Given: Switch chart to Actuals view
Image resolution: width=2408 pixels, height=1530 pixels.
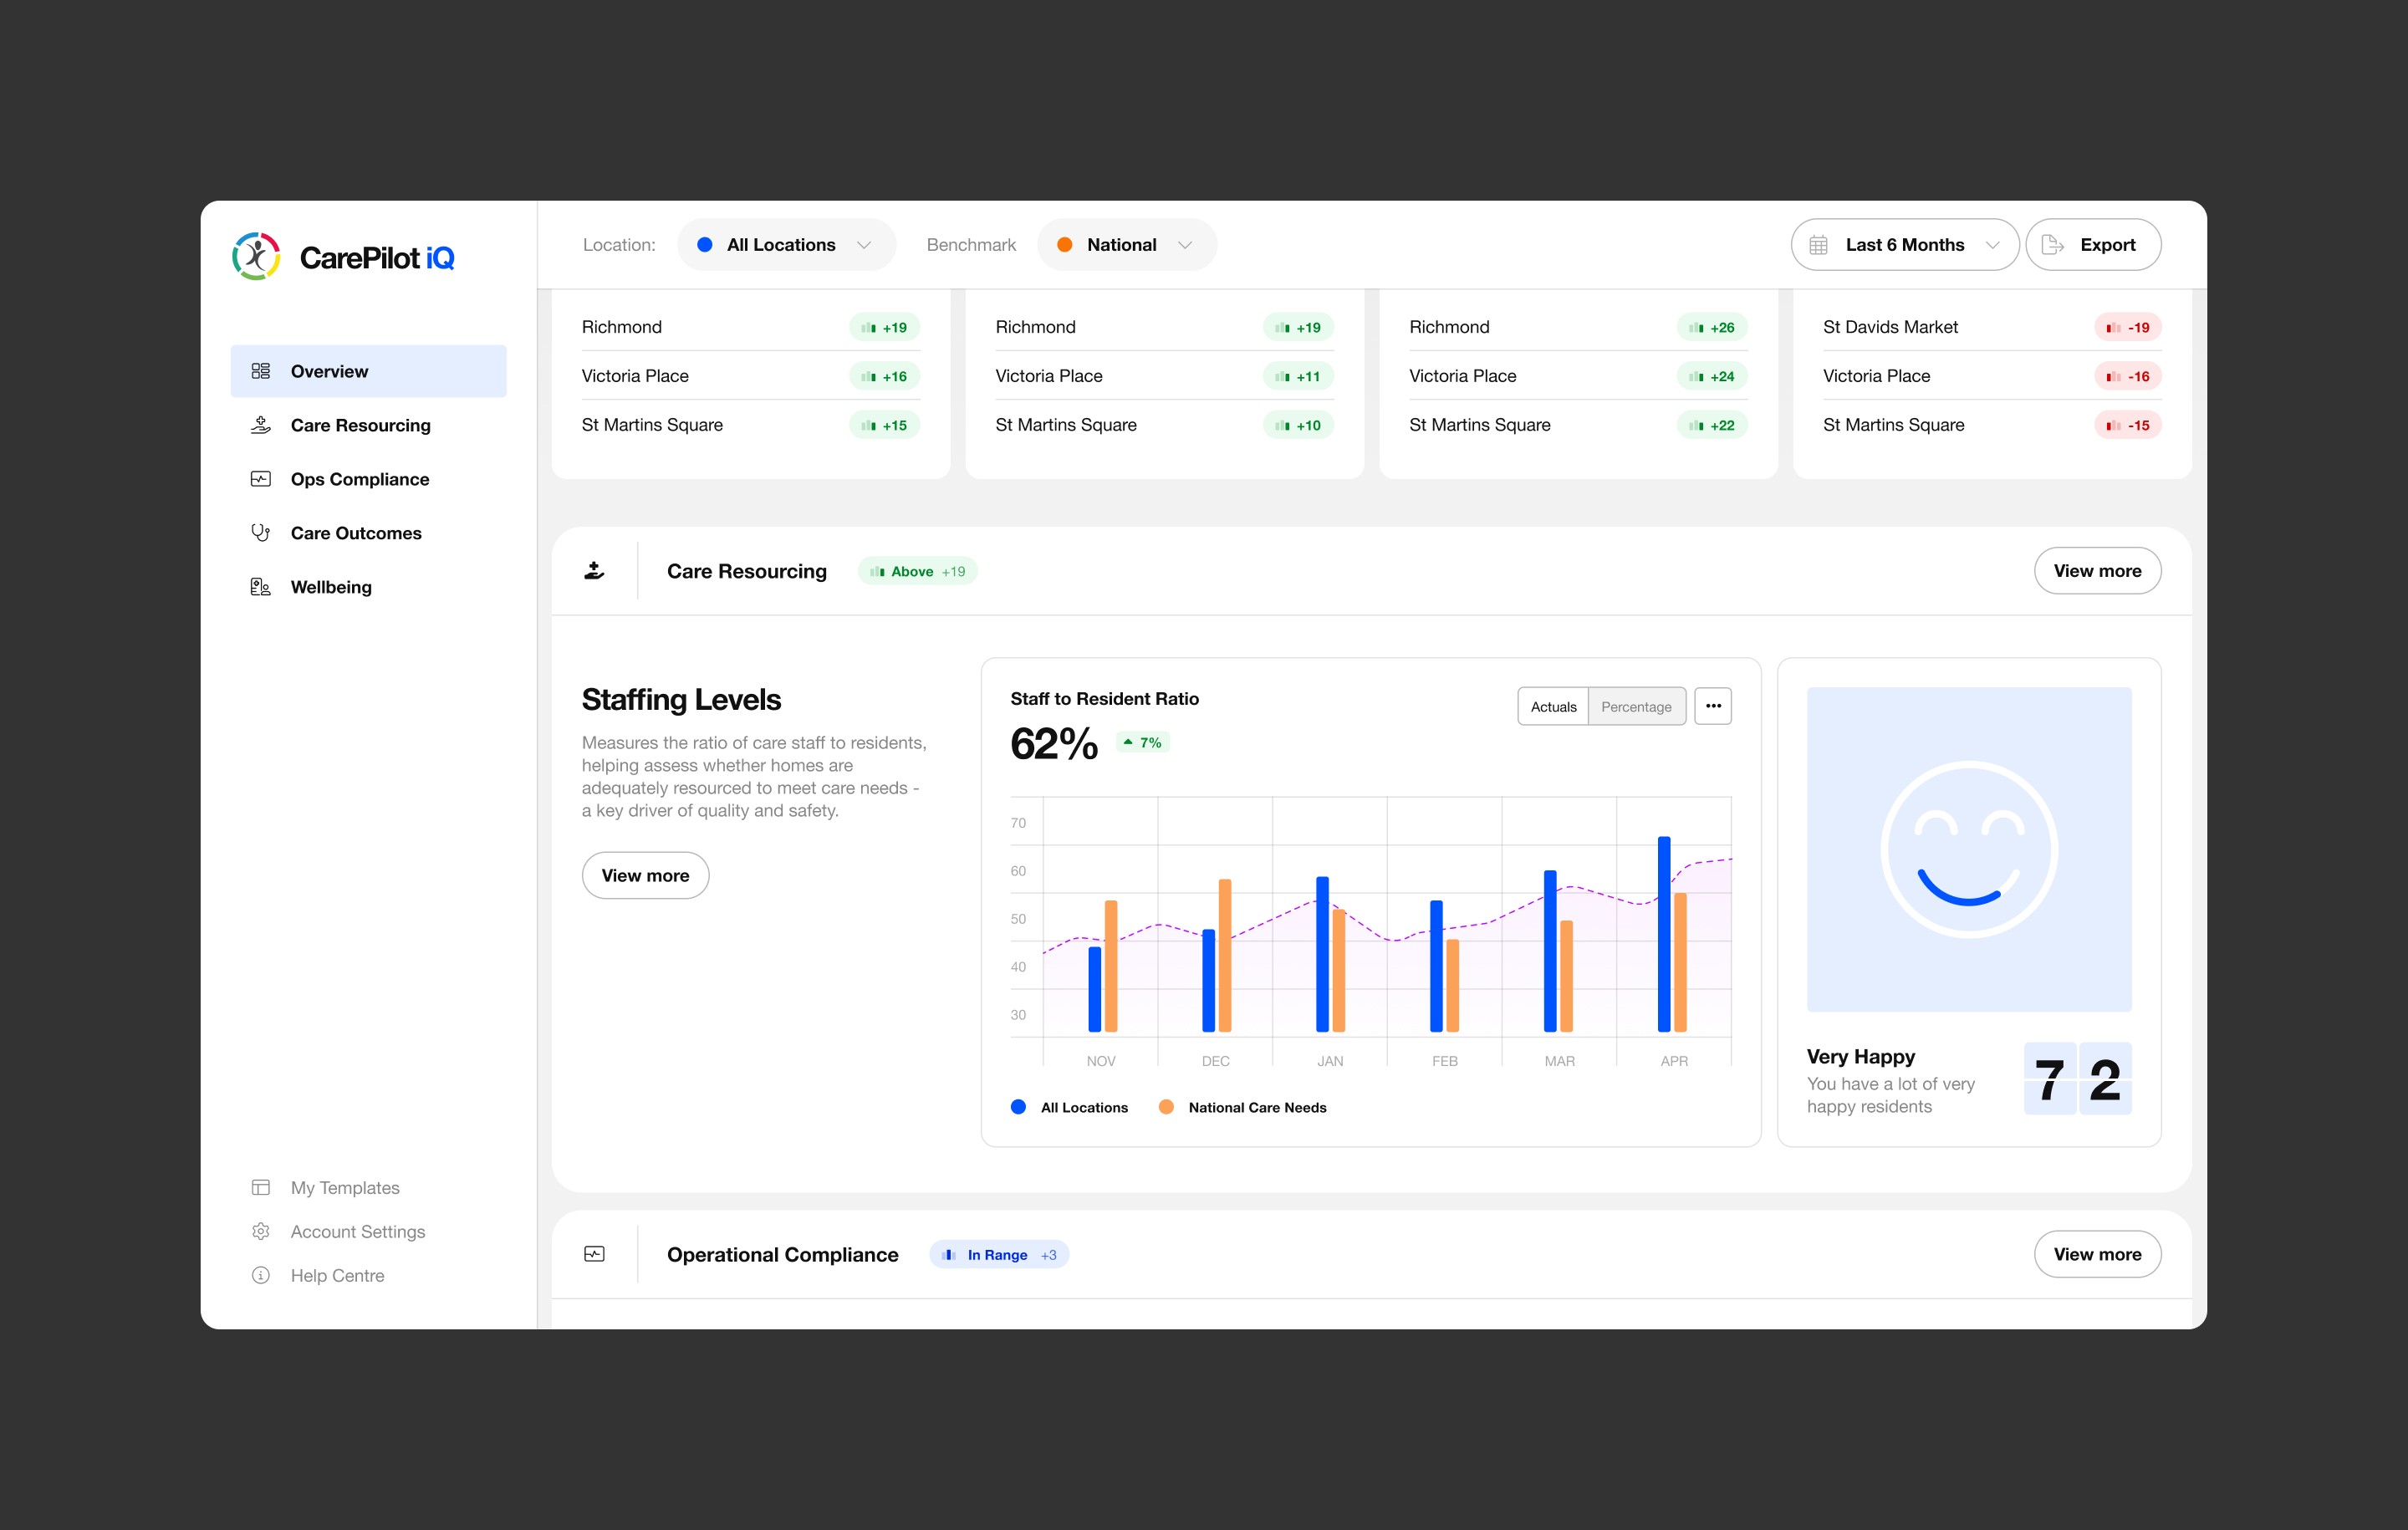Looking at the screenshot, I should [x=1552, y=706].
